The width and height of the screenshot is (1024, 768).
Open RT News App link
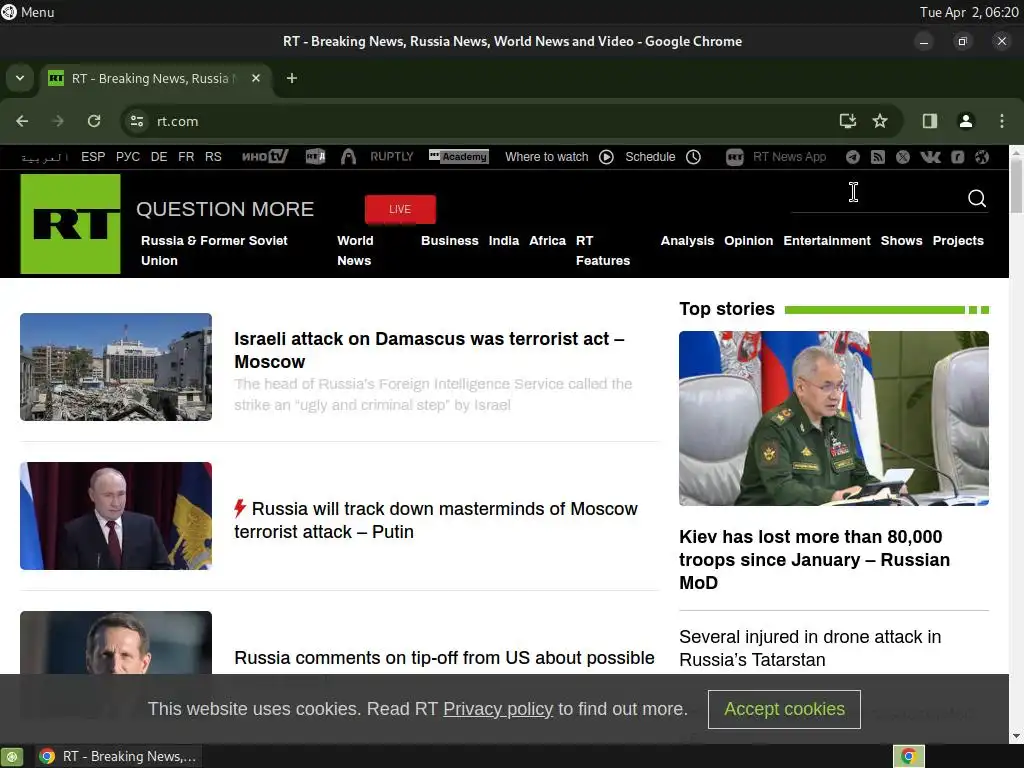(789, 157)
